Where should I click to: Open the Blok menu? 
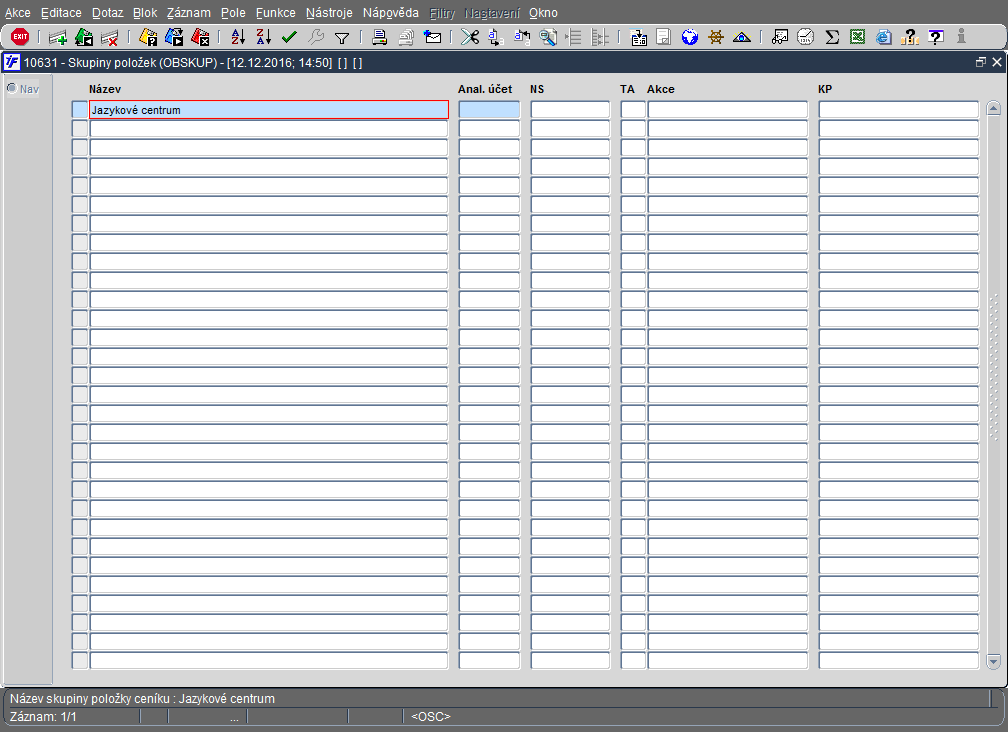pos(145,13)
